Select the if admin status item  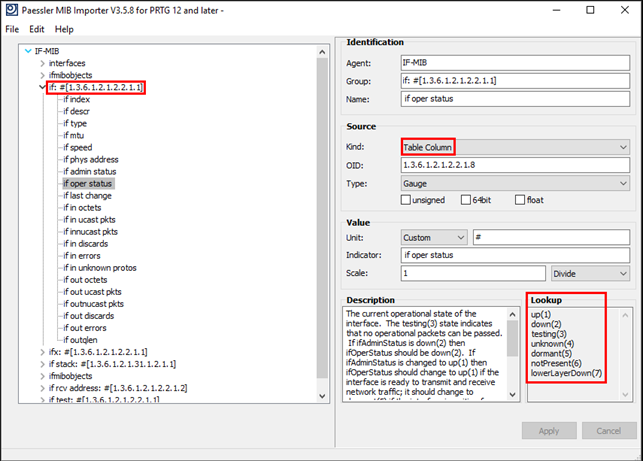90,171
